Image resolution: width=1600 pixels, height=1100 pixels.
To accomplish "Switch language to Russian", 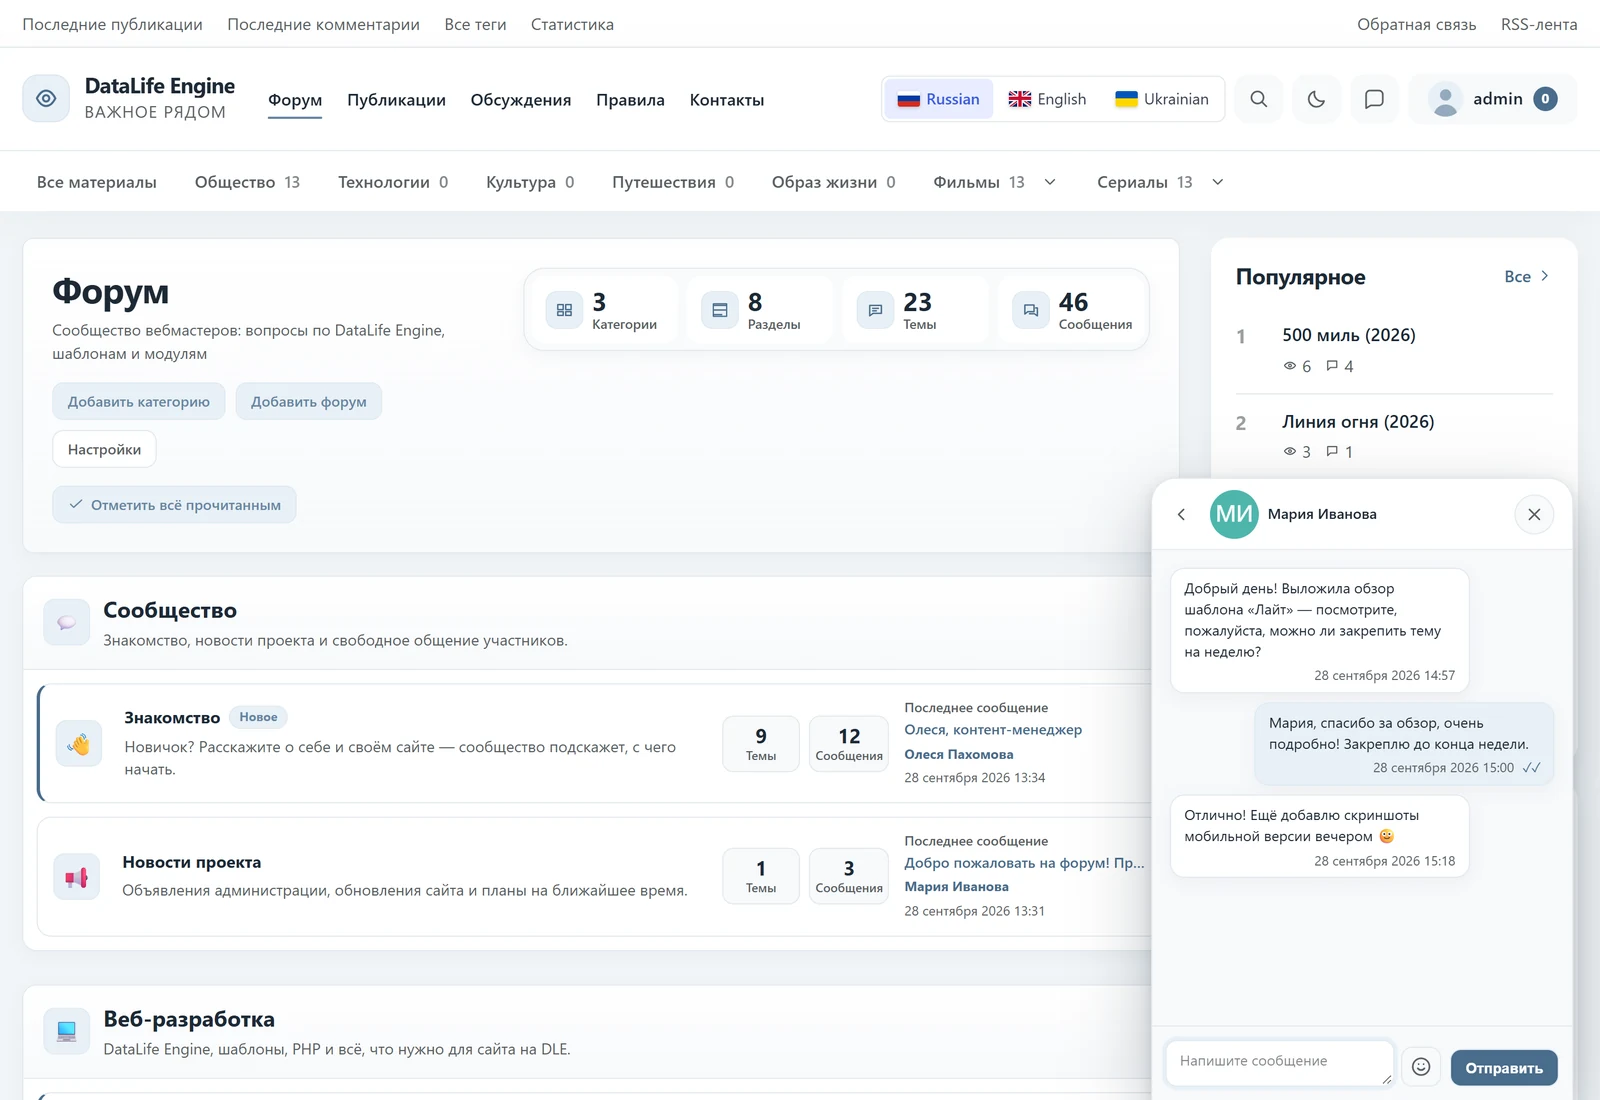I will 939,99.
